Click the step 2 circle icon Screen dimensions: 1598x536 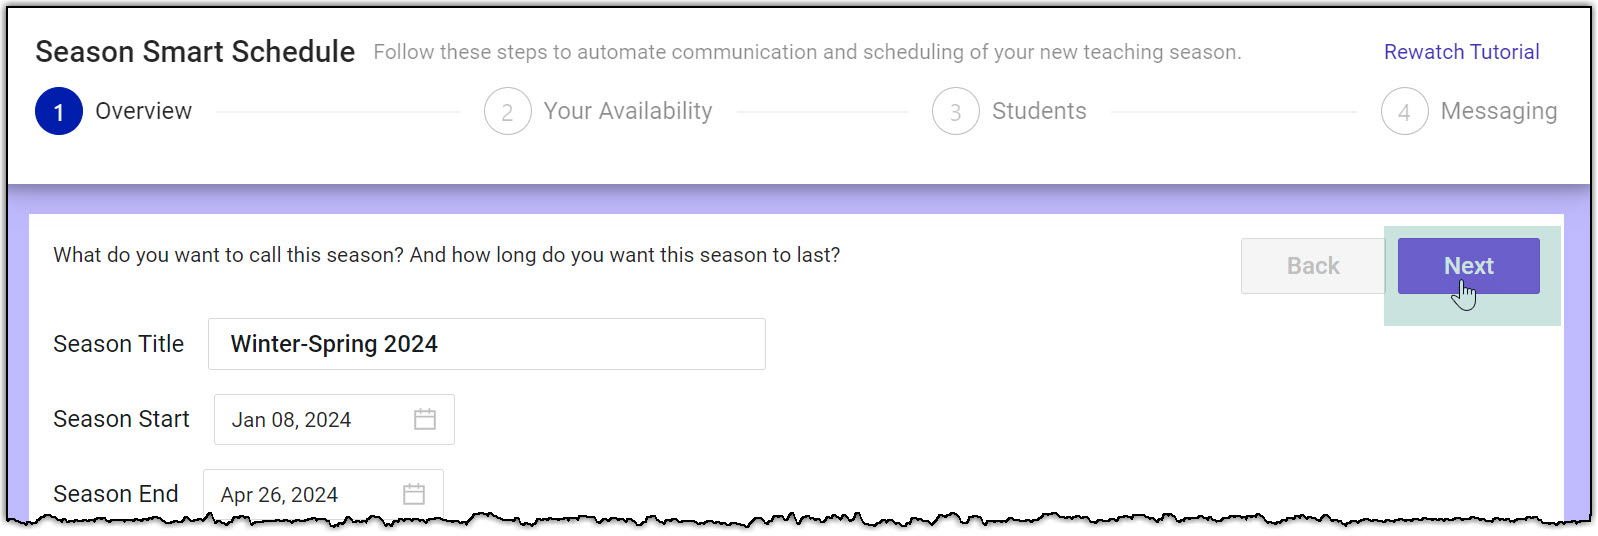coord(507,111)
